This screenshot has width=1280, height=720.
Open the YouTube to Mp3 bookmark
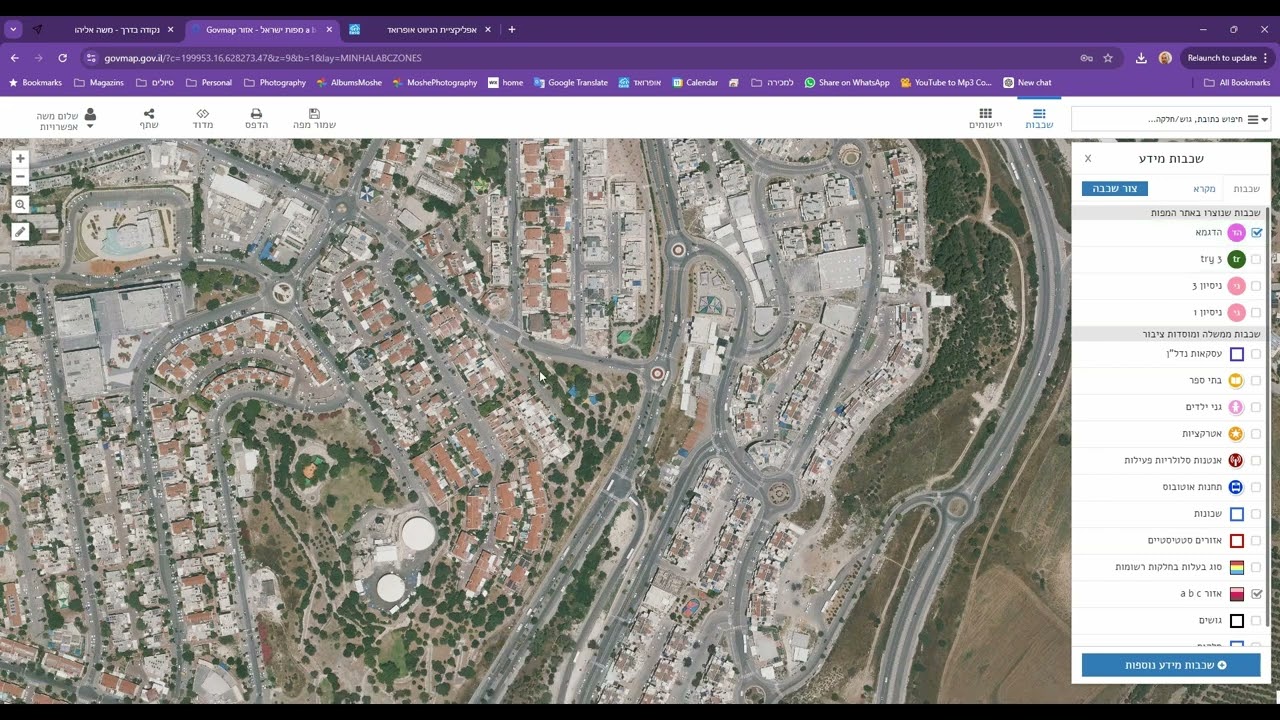(946, 83)
